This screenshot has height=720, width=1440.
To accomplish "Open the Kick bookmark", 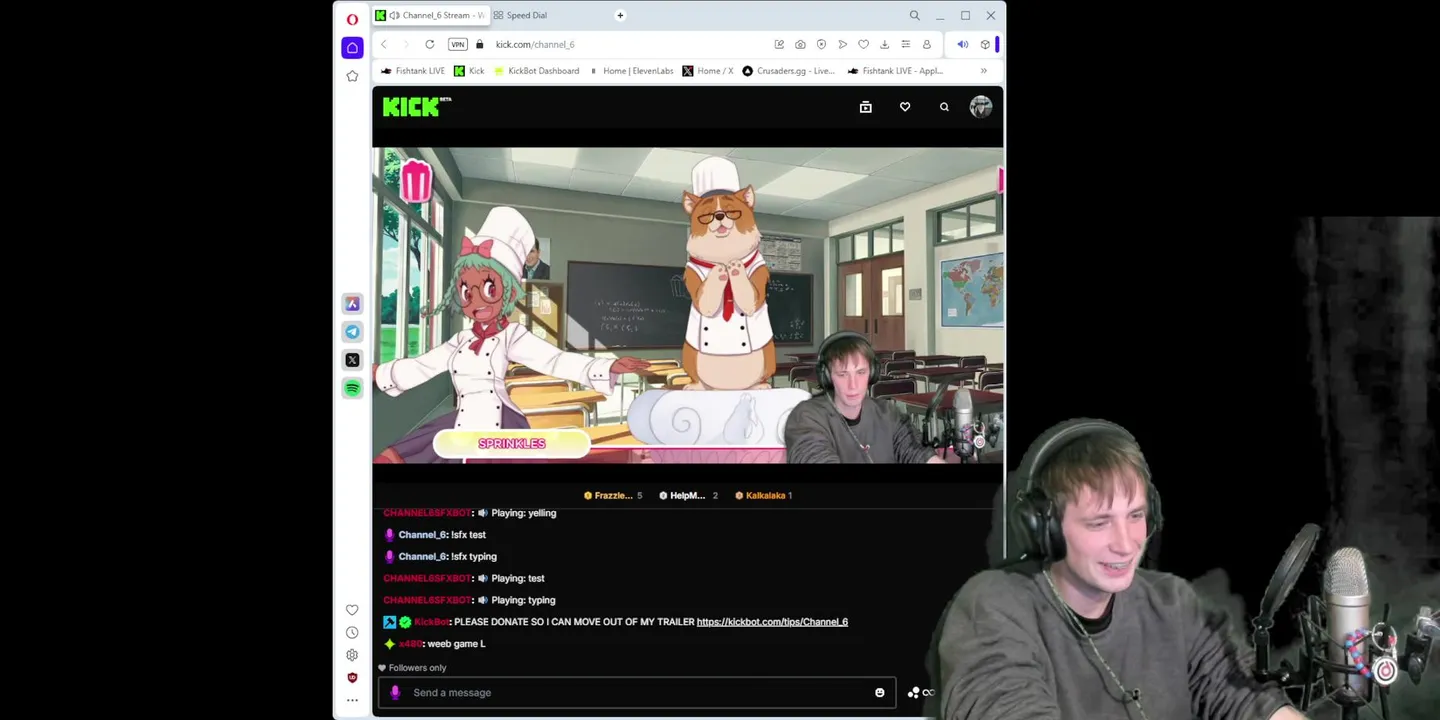I will click(469, 71).
